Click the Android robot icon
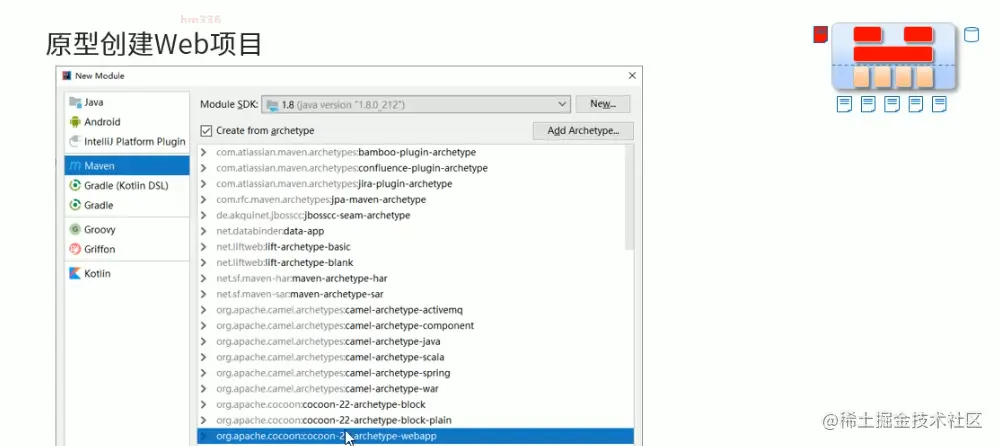 [75, 122]
